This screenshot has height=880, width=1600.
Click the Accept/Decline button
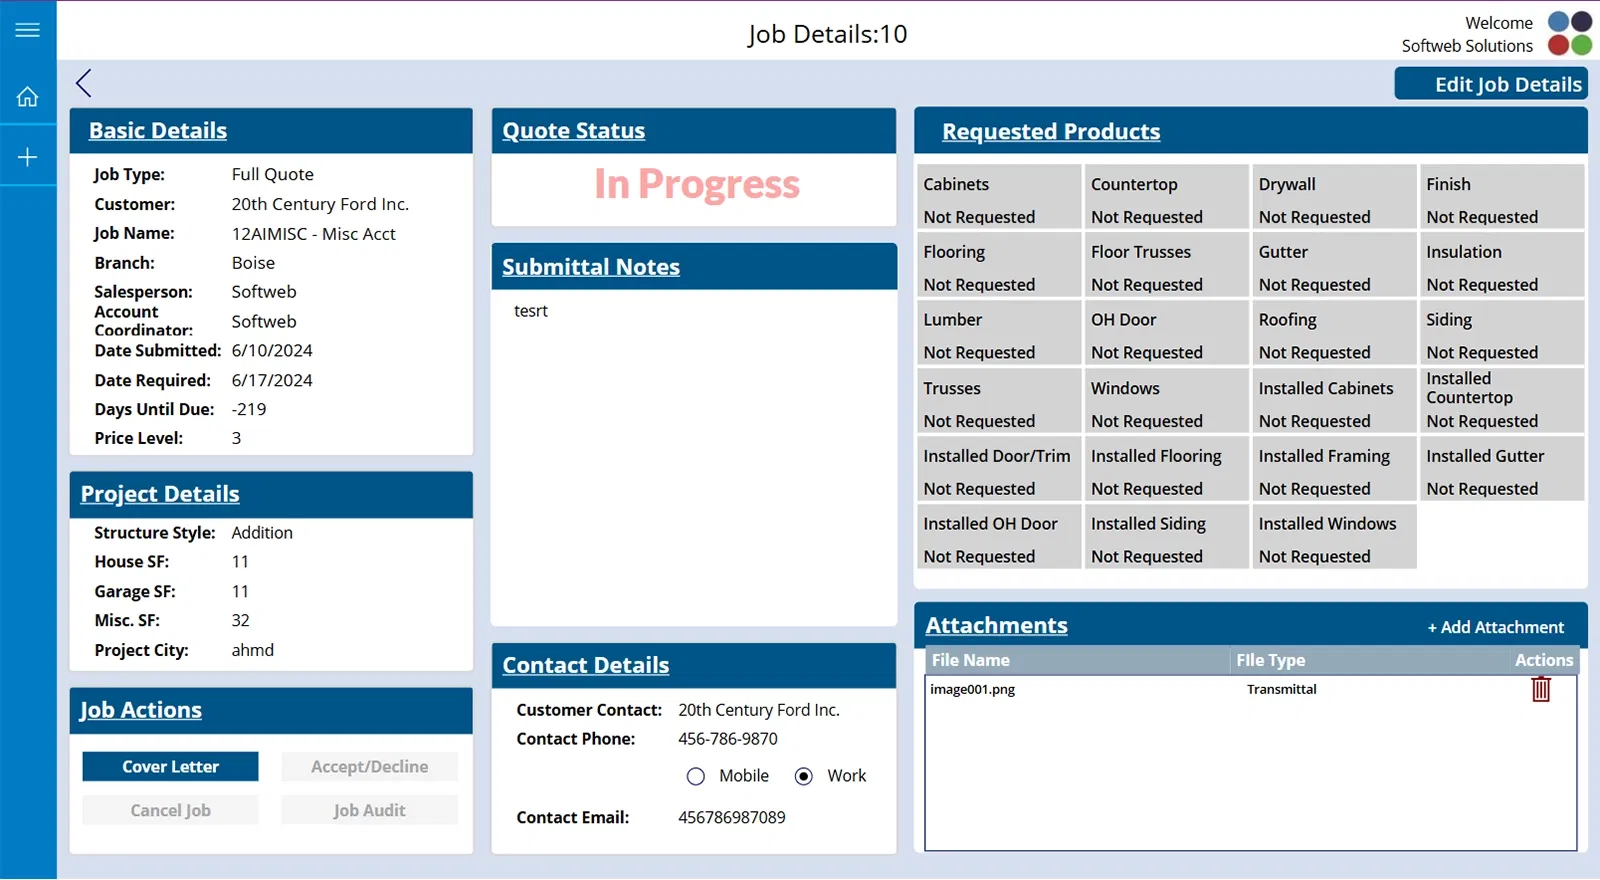coord(369,767)
